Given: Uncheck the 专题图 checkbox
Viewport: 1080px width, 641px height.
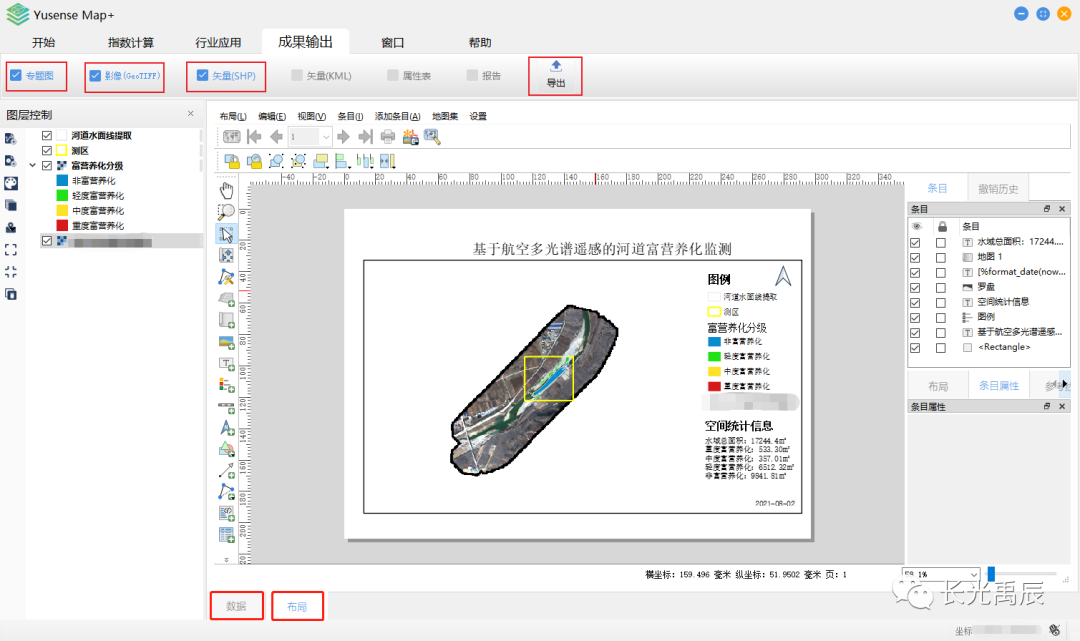Looking at the screenshot, I should 15,75.
